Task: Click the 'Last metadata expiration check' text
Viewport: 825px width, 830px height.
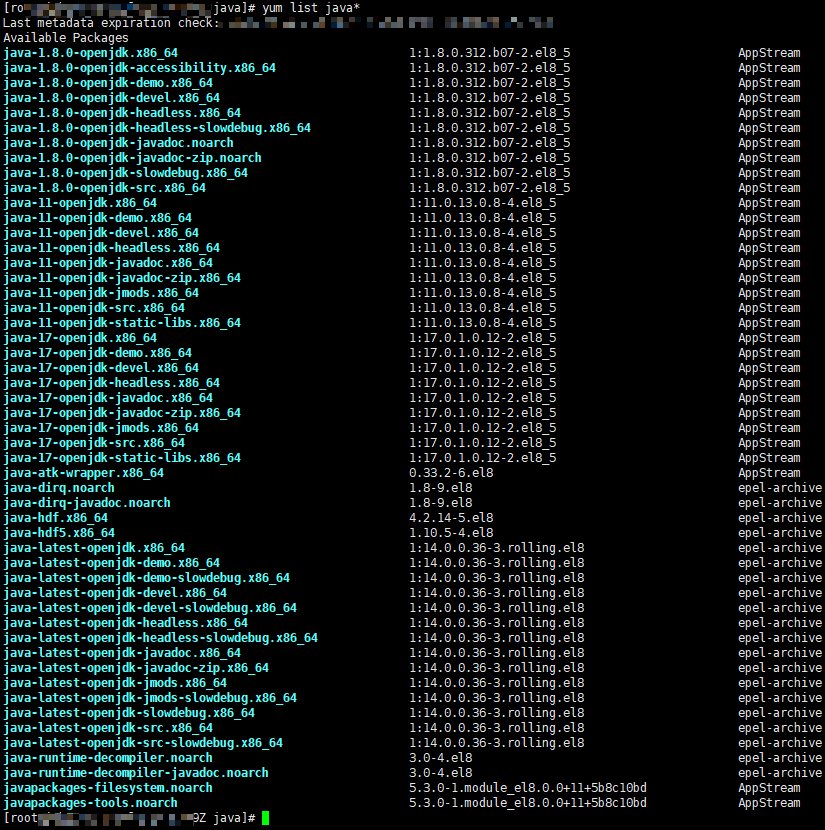Action: [x=111, y=23]
